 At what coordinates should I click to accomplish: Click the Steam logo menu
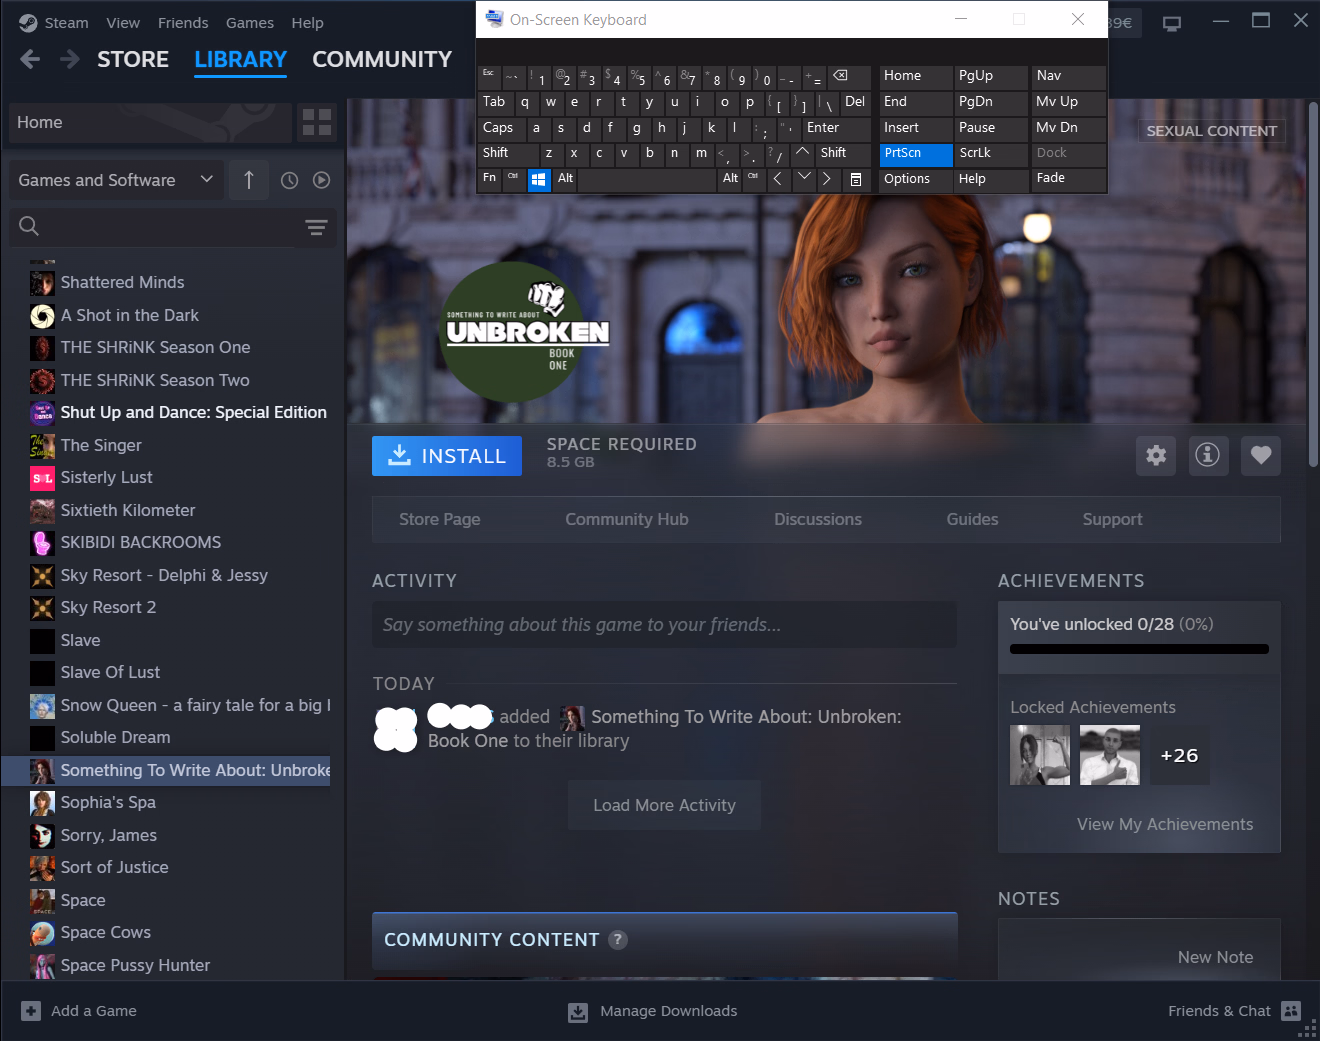coord(28,22)
